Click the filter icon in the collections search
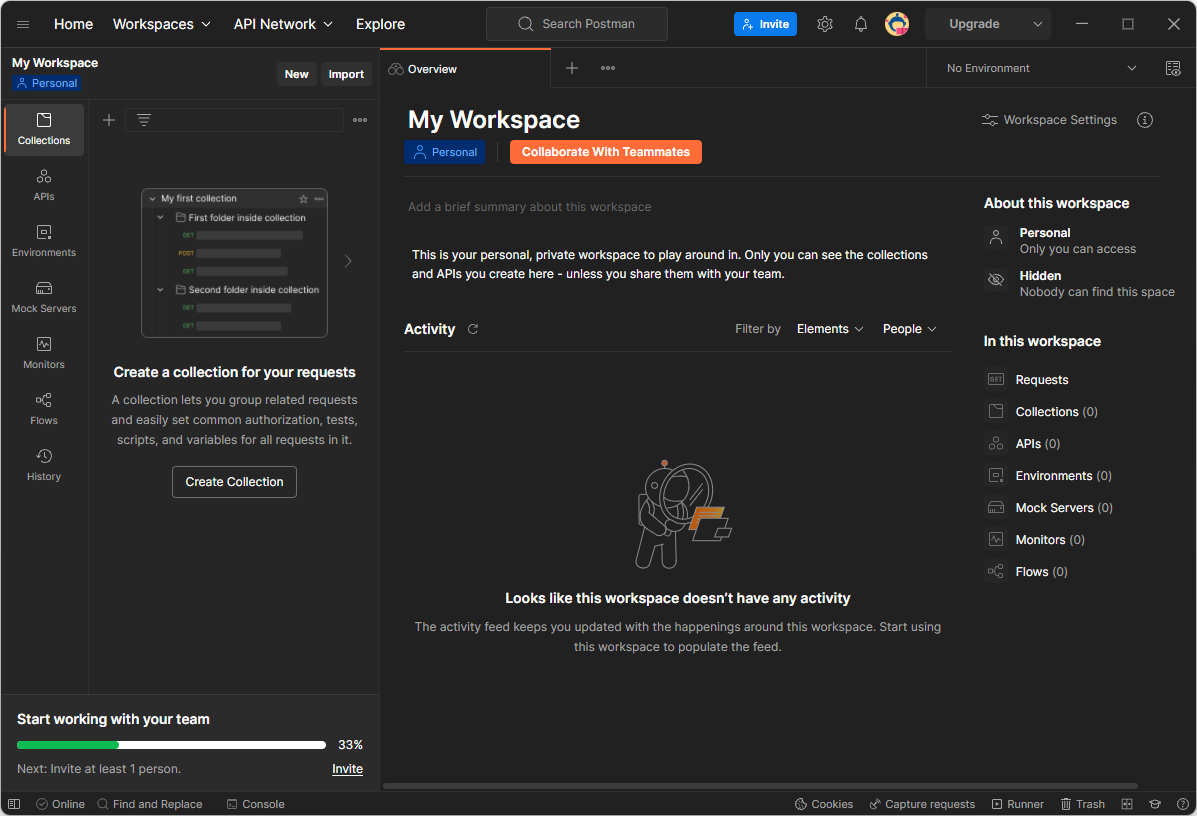 click(144, 120)
